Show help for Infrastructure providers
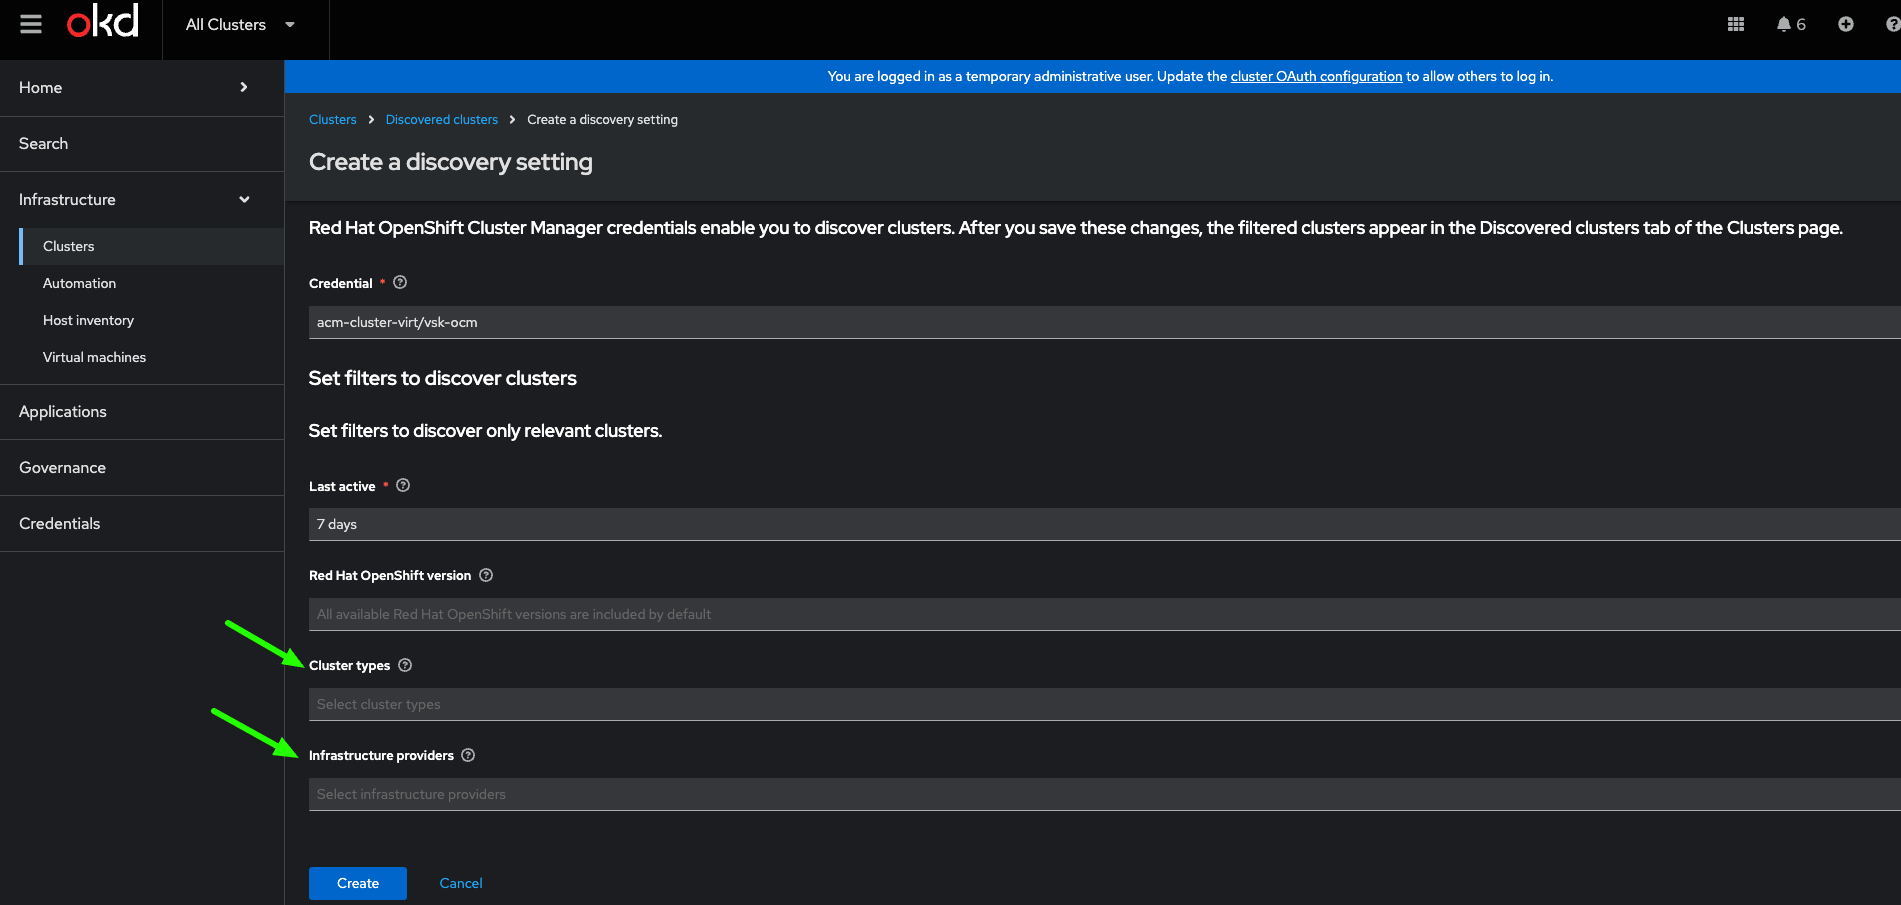The width and height of the screenshot is (1901, 905). [468, 755]
